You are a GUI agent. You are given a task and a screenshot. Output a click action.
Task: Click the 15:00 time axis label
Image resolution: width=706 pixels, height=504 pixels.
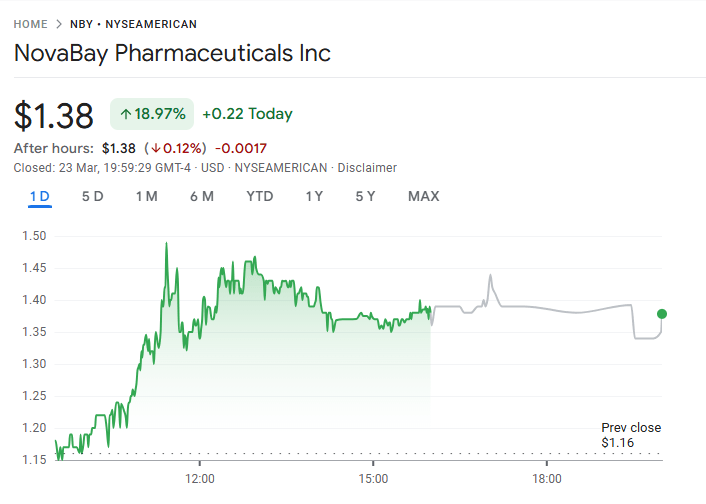coord(373,480)
